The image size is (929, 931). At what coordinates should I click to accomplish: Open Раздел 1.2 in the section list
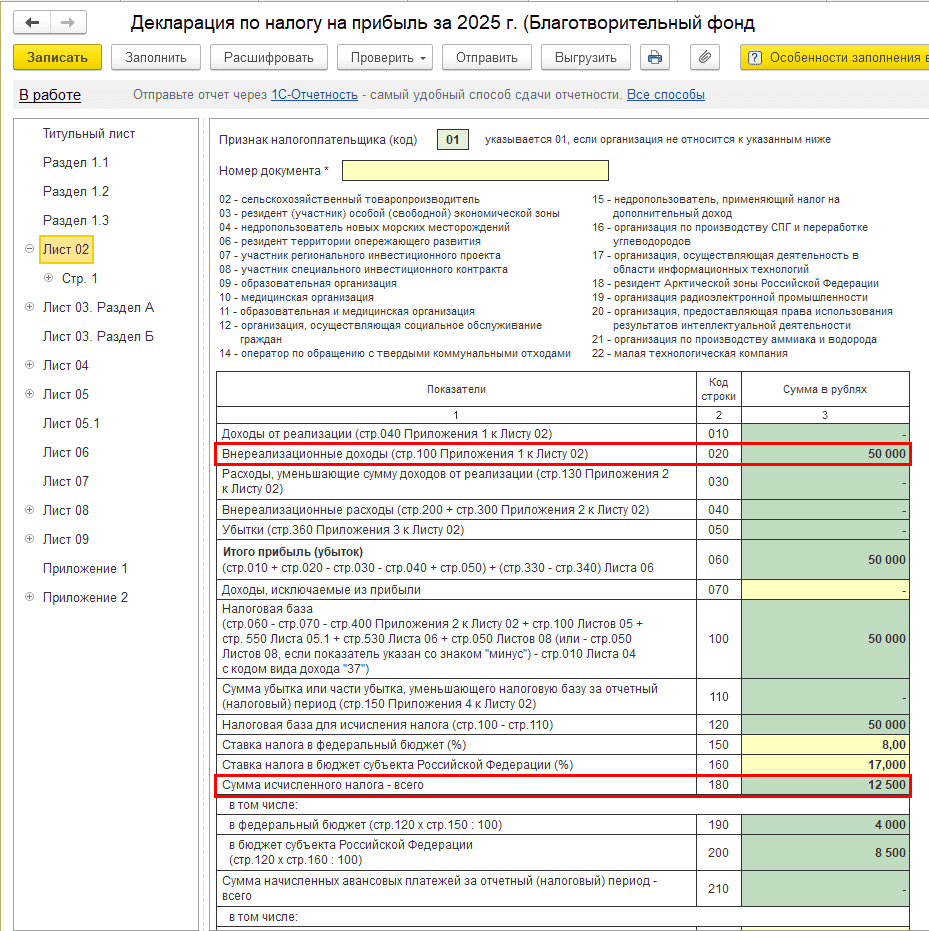pos(76,191)
